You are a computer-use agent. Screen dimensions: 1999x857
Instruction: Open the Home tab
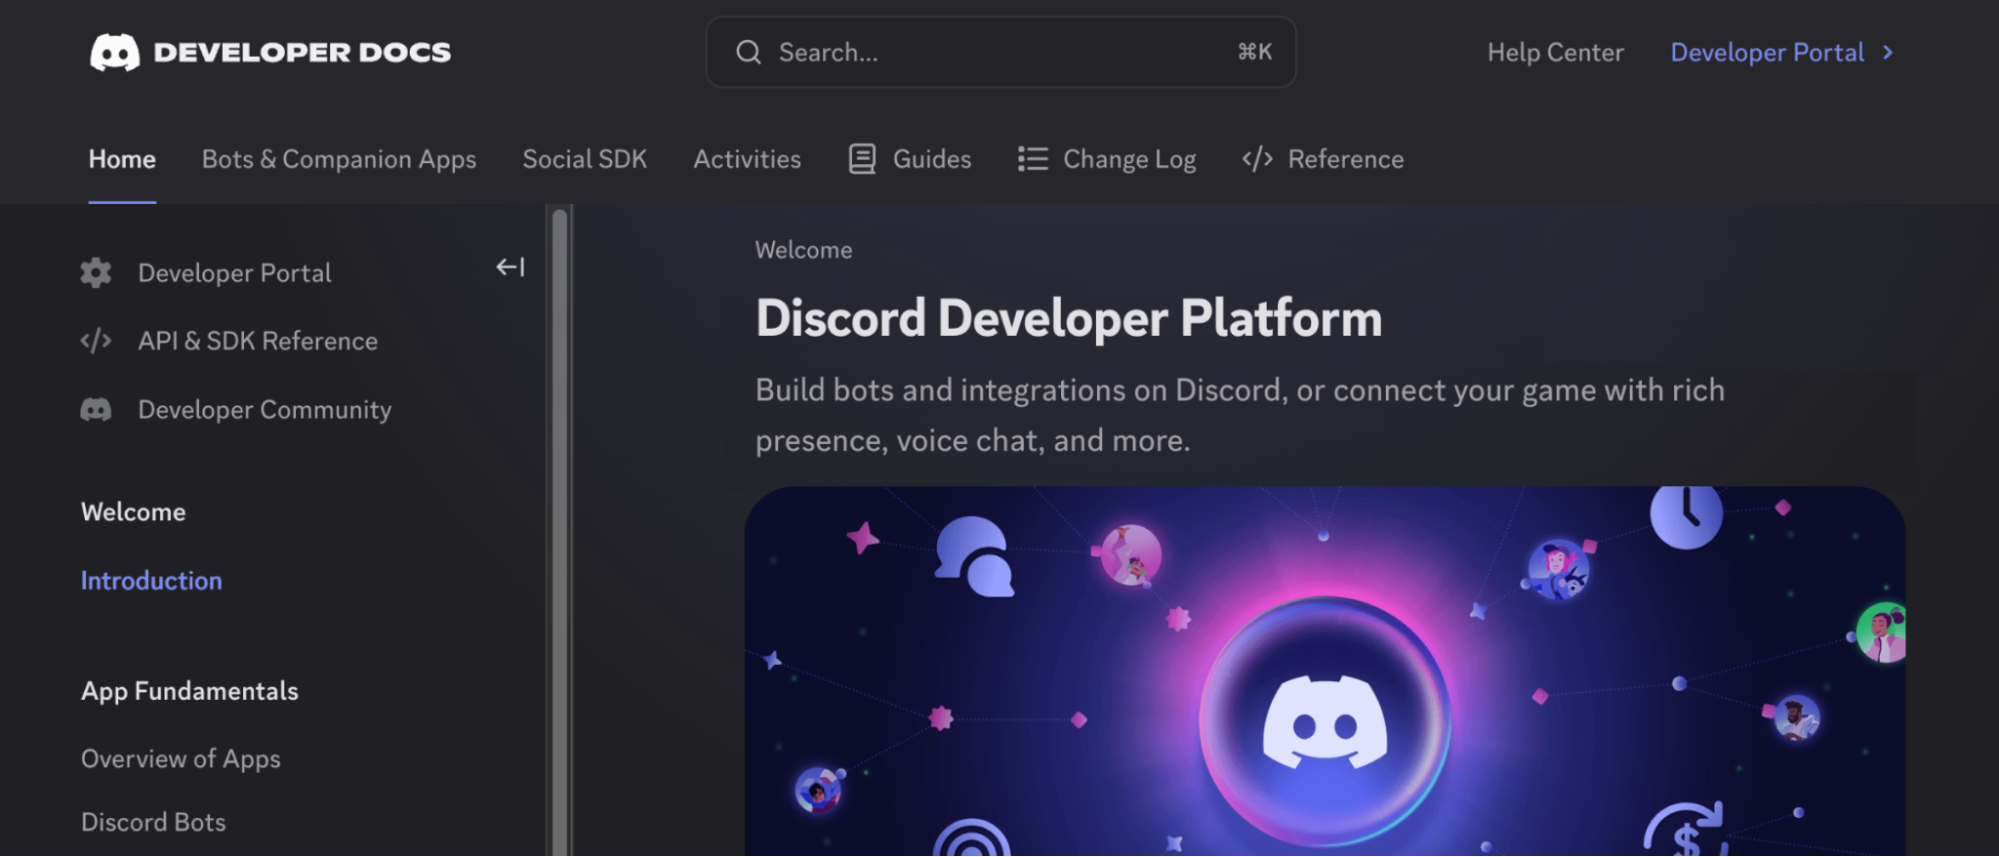click(122, 159)
